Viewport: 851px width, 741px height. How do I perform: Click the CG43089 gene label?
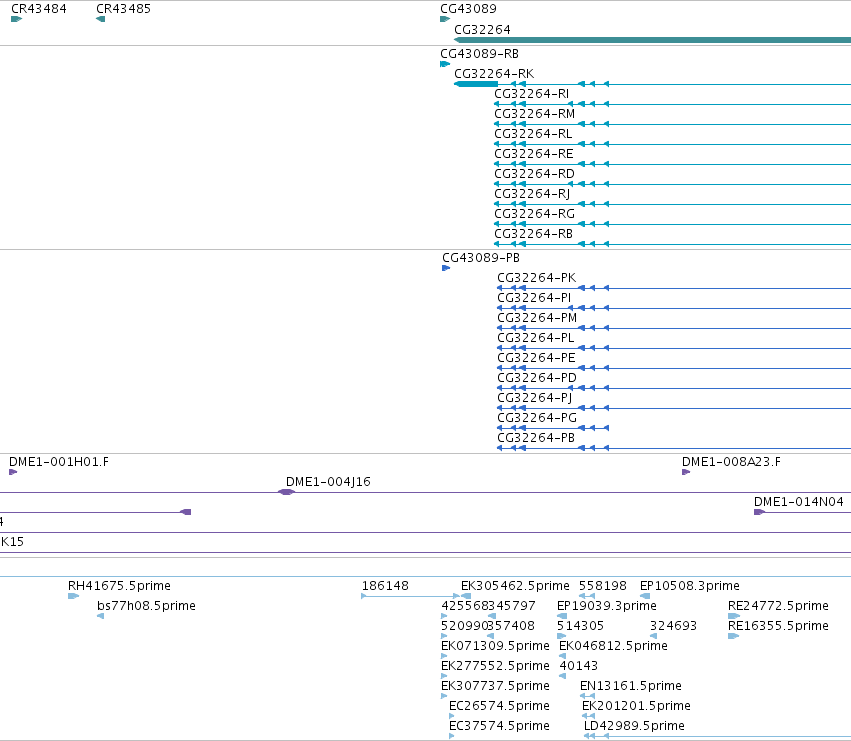(x=468, y=9)
